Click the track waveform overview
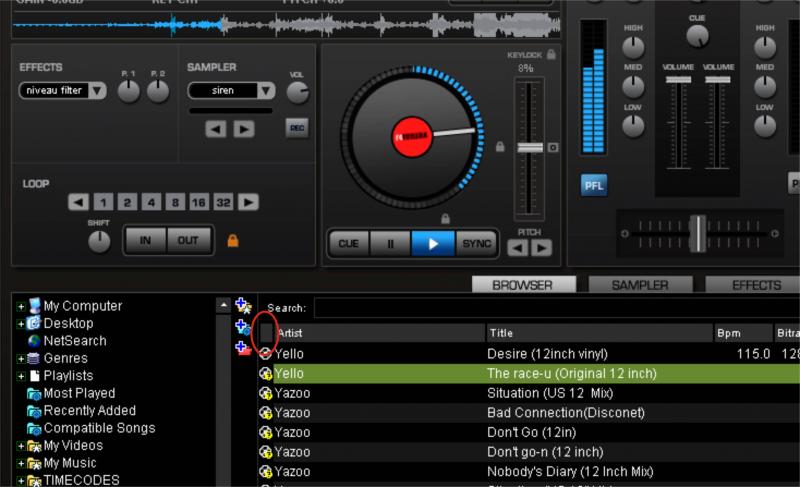This screenshot has width=800, height=487. click(286, 24)
